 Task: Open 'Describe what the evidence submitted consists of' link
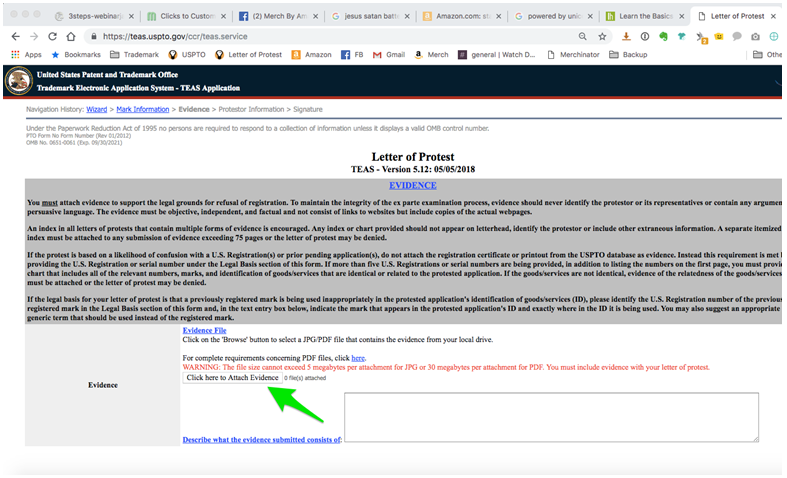261,440
